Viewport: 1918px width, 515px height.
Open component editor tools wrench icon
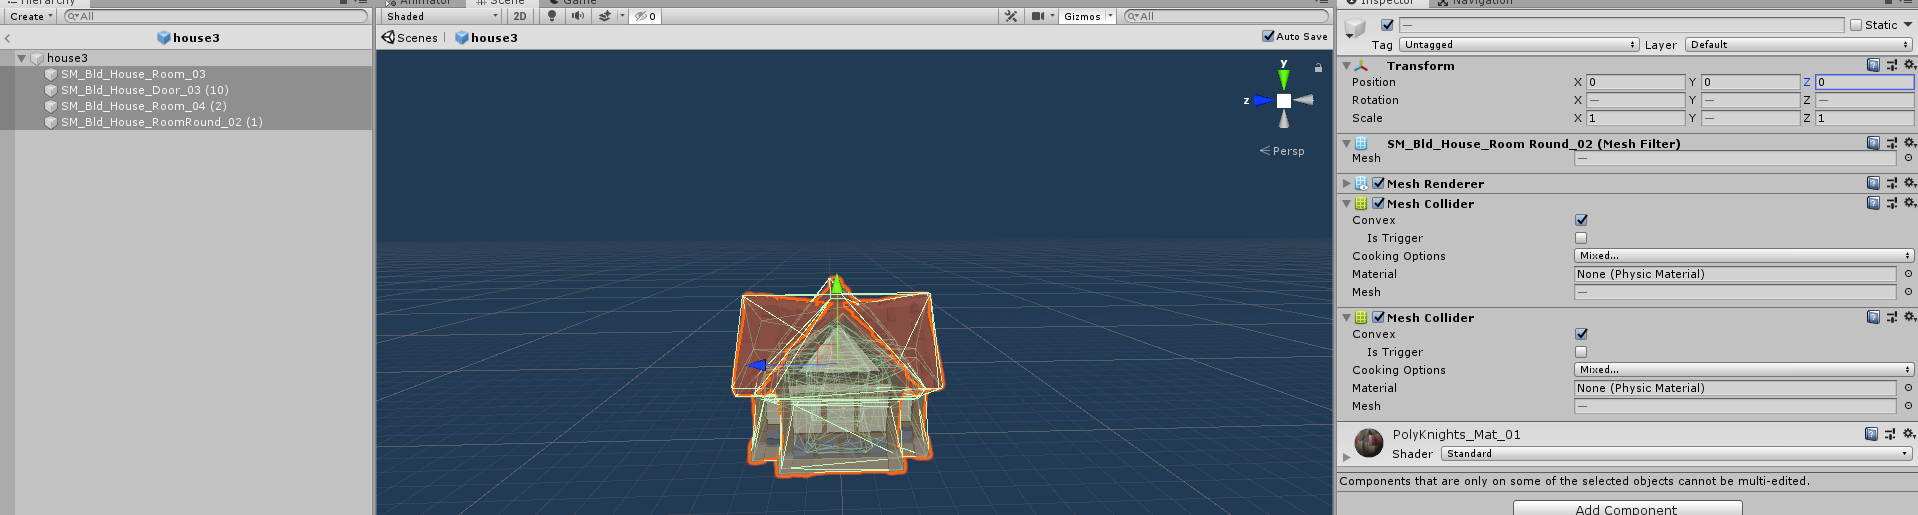point(1011,16)
